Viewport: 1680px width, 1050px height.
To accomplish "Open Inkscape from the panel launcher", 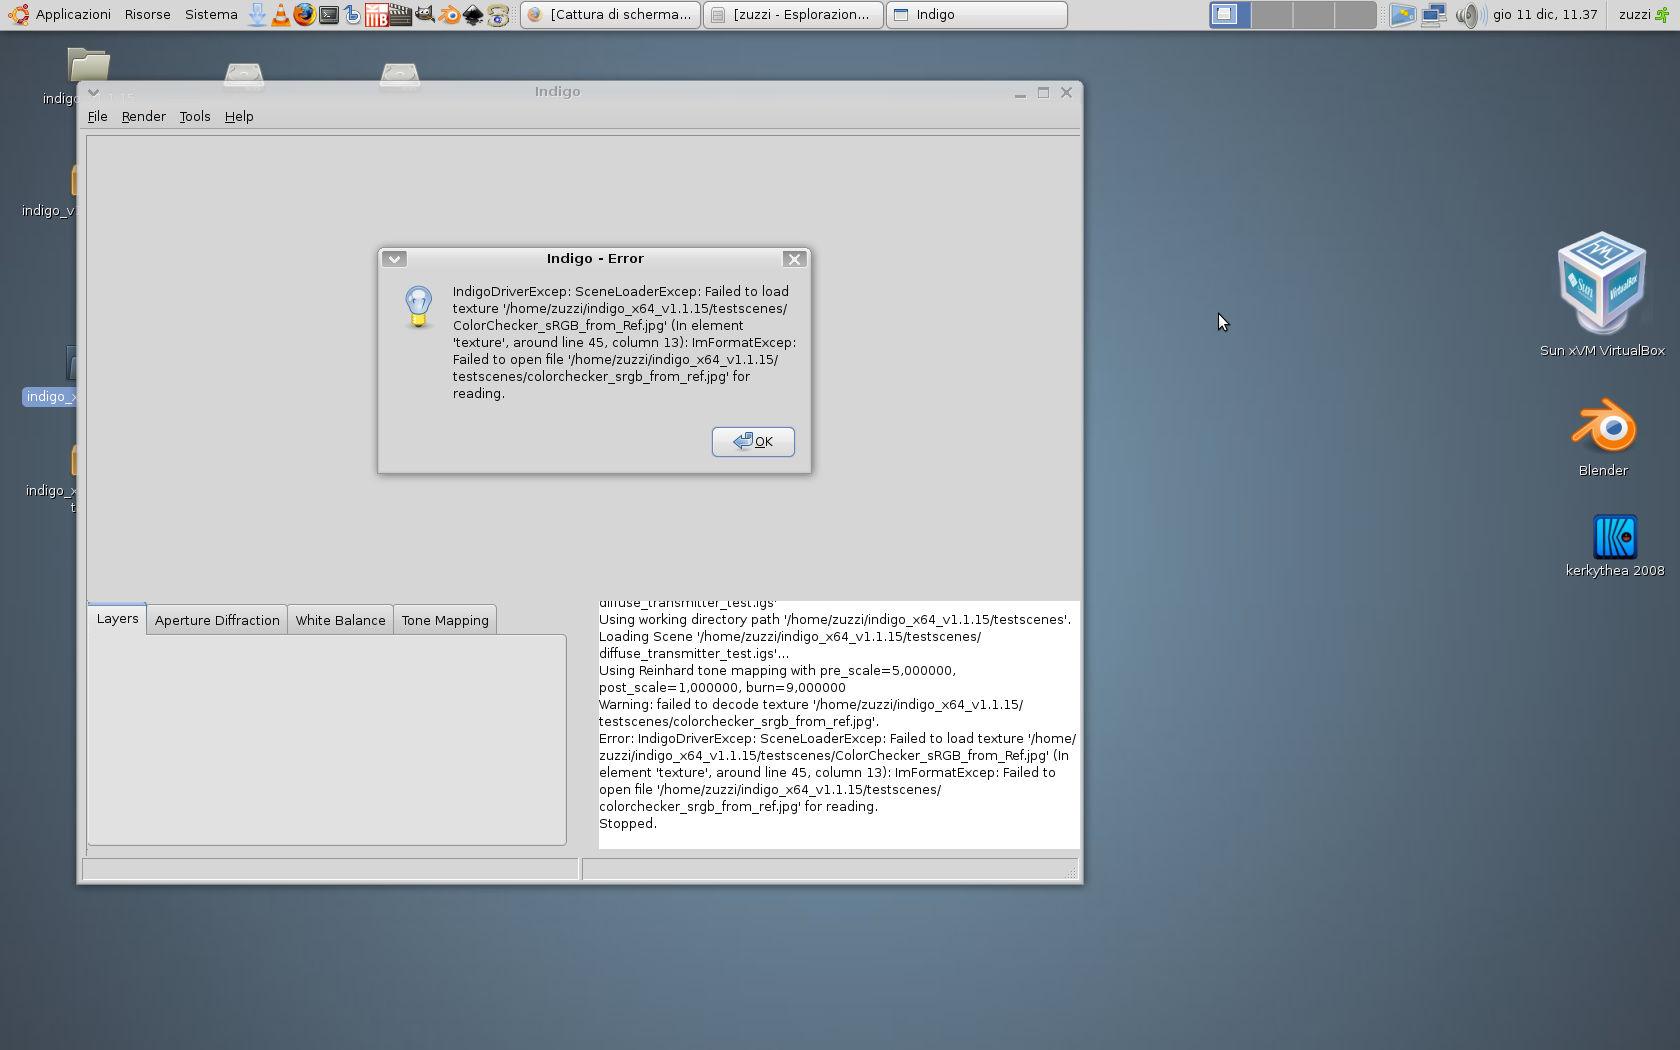I will tap(473, 14).
